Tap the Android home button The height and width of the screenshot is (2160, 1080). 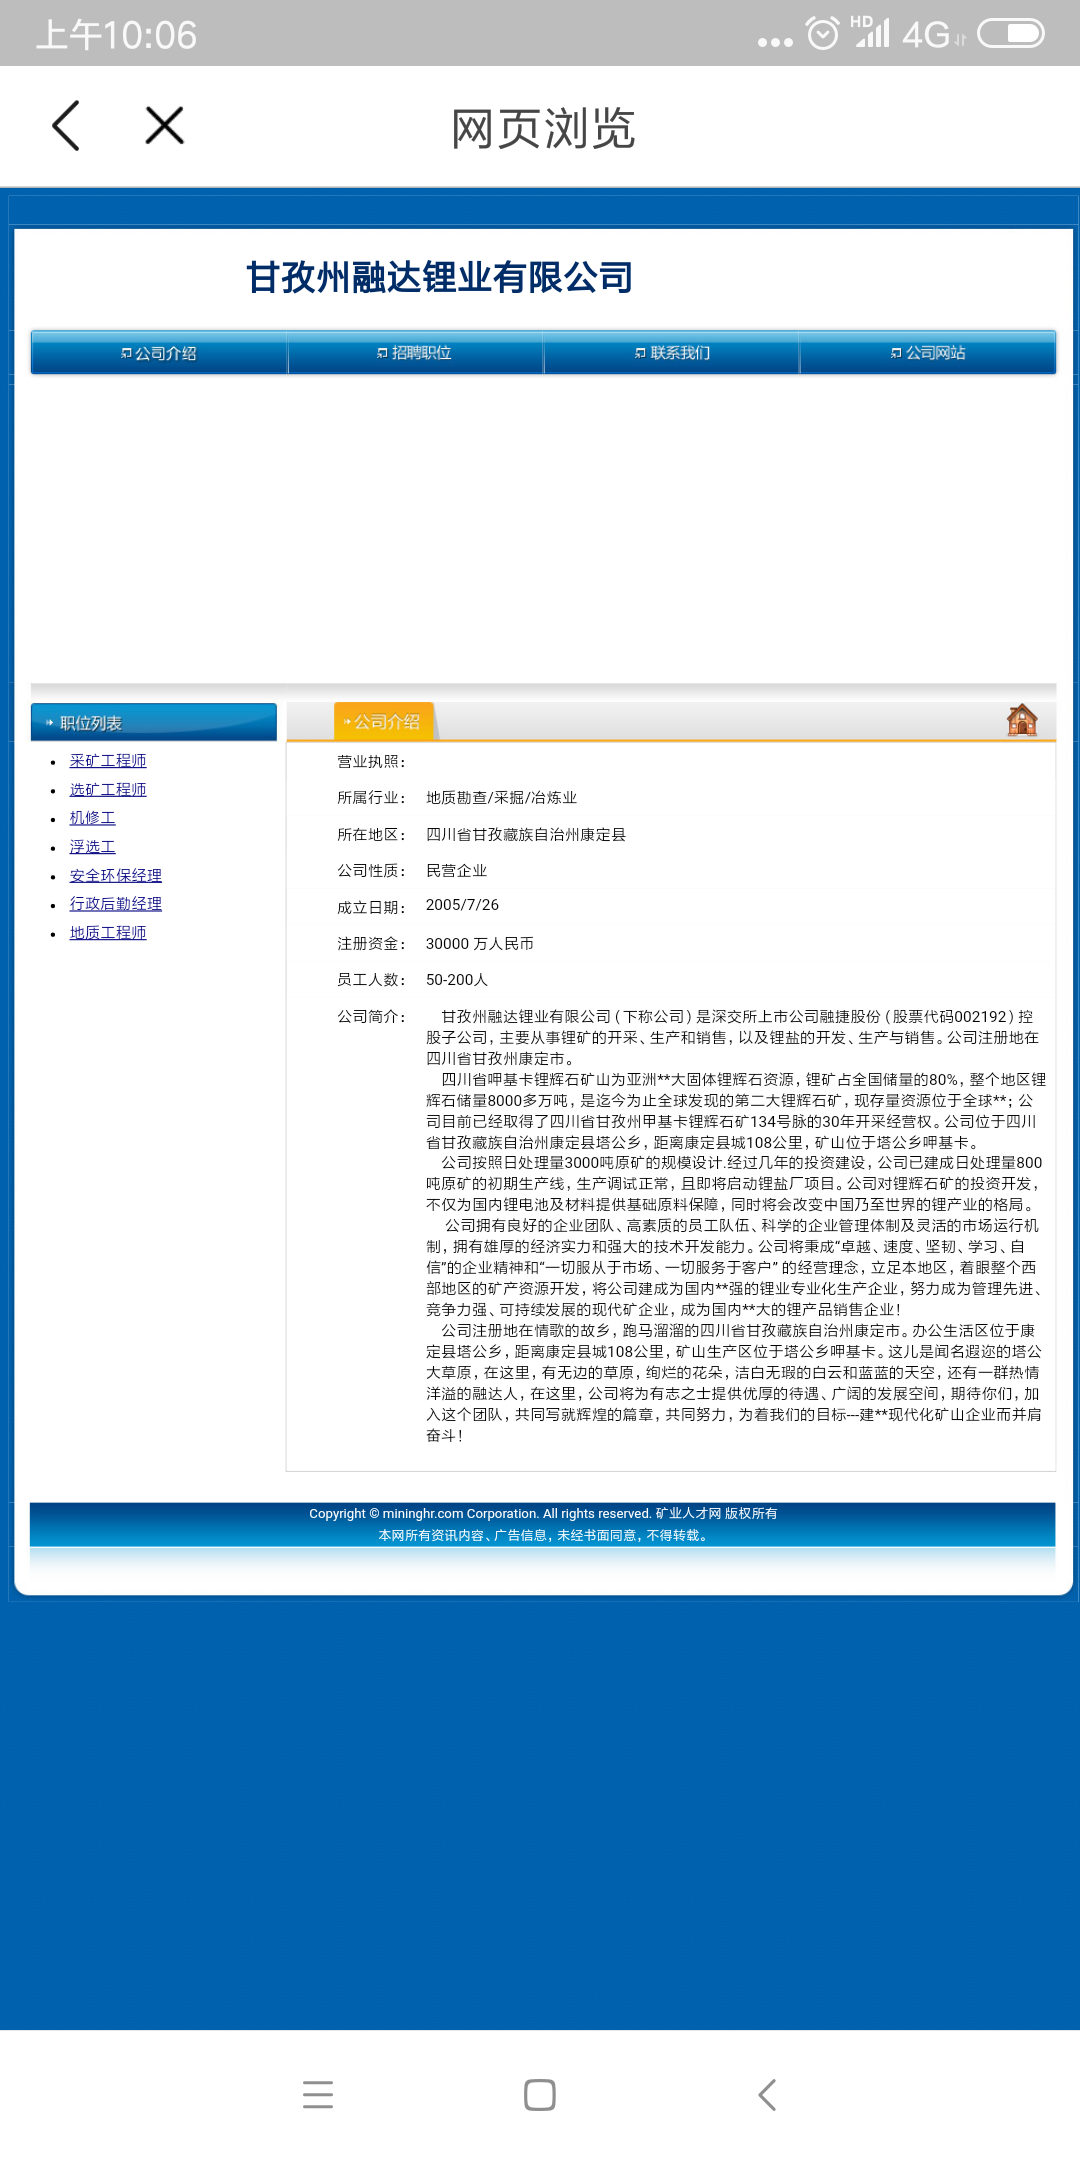540,2094
